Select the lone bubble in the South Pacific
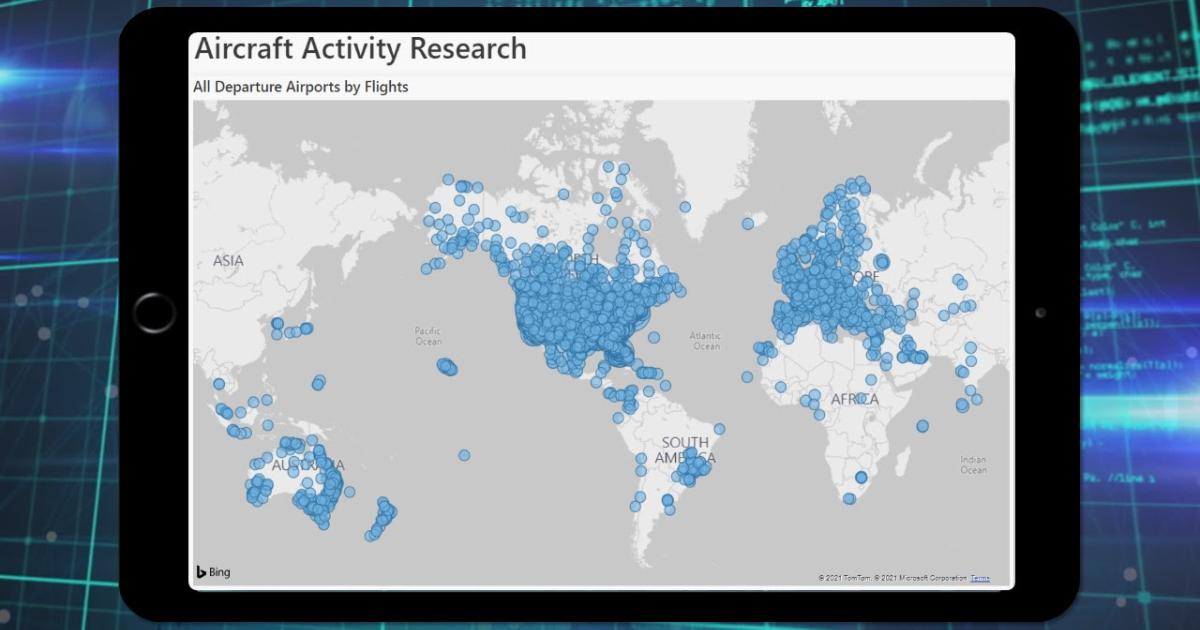This screenshot has height=630, width=1200. tap(464, 455)
